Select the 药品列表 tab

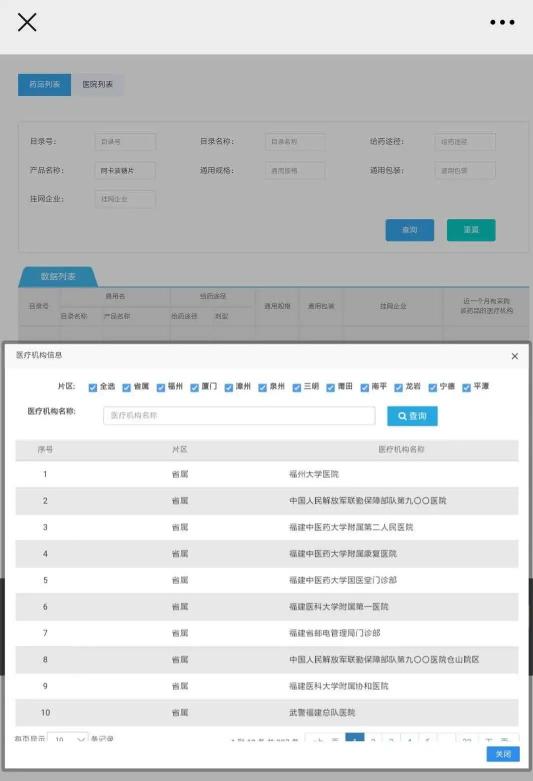point(44,85)
